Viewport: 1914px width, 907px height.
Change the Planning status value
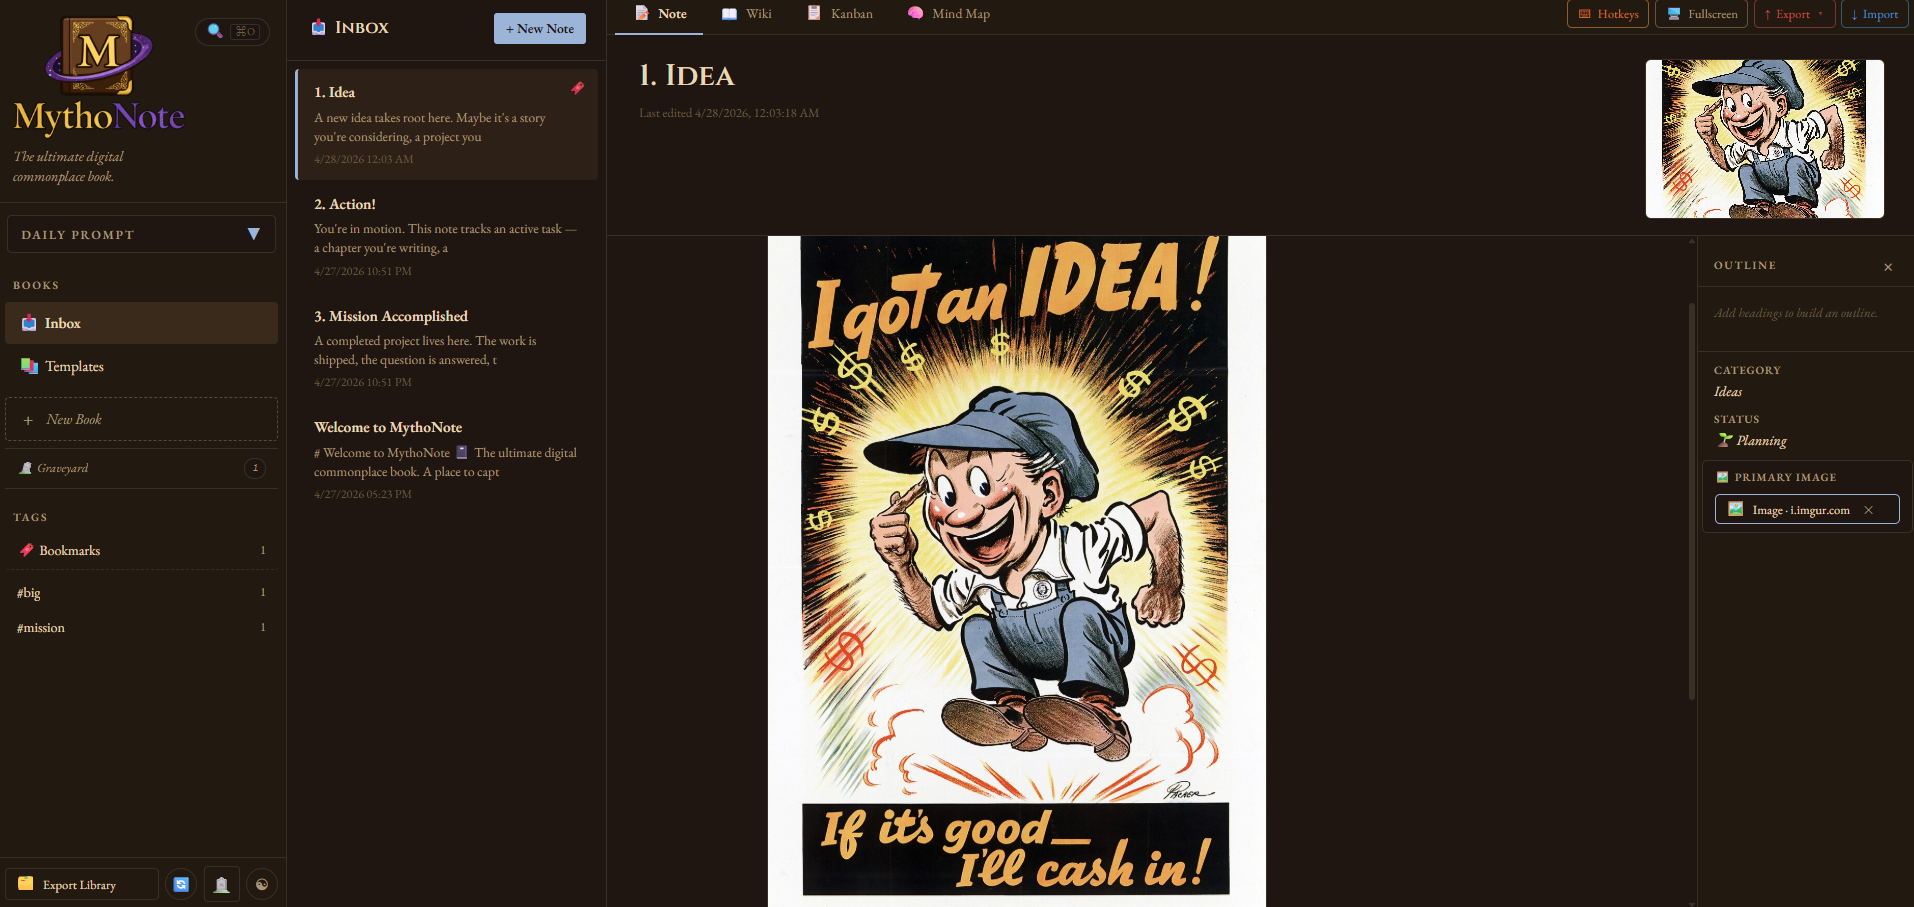[x=1761, y=441]
